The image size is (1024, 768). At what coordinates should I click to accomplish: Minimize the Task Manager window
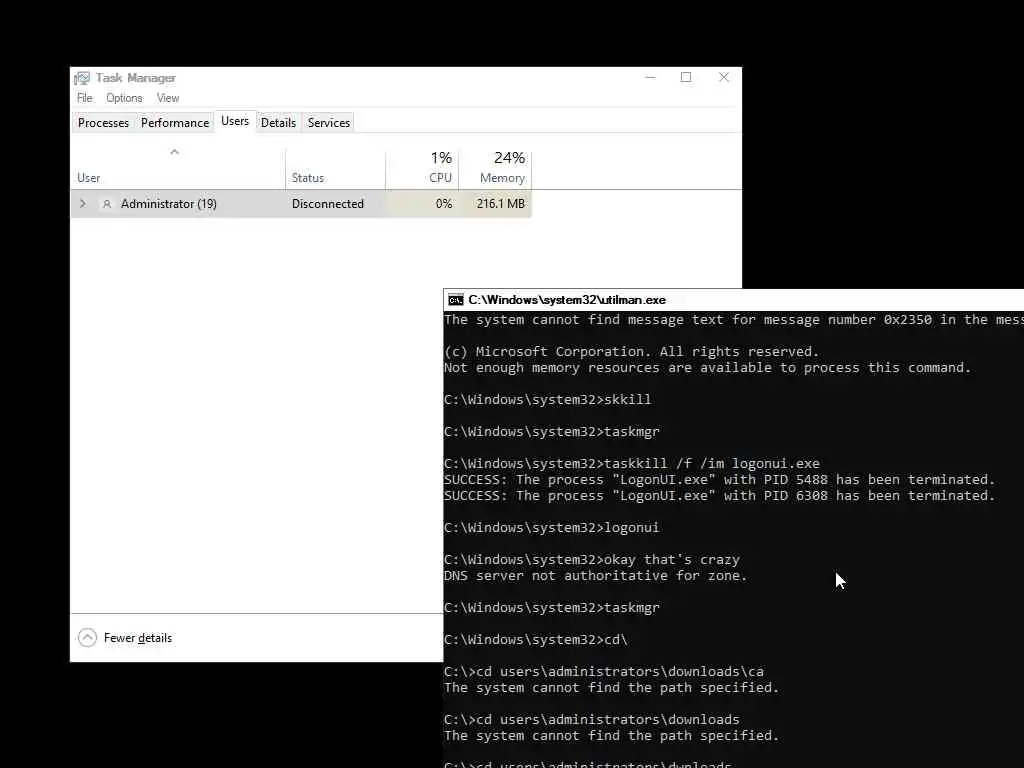(650, 77)
